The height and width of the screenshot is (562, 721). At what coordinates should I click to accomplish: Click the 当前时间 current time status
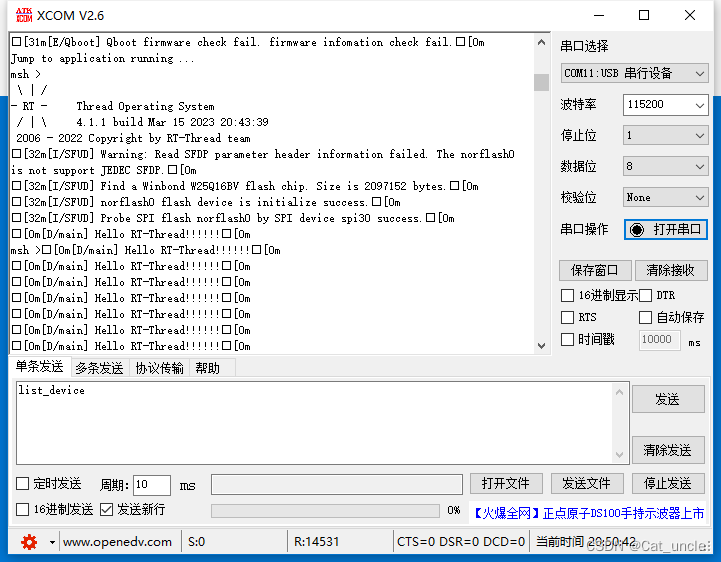pyautogui.click(x=586, y=542)
